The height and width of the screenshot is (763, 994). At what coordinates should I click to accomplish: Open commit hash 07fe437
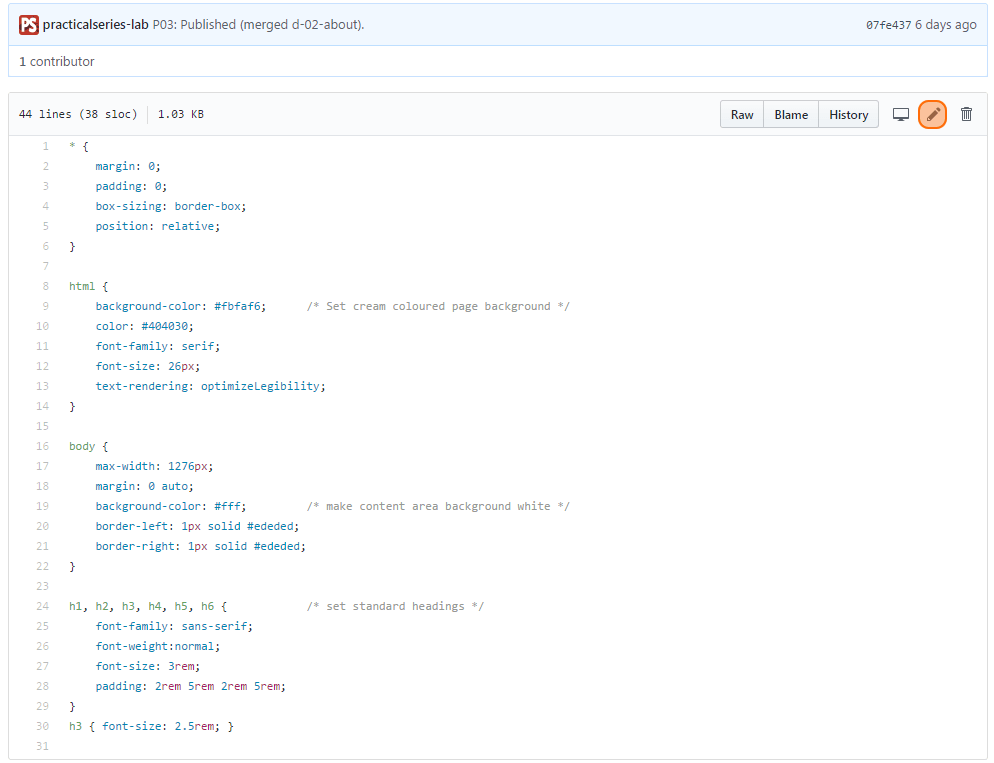888,25
